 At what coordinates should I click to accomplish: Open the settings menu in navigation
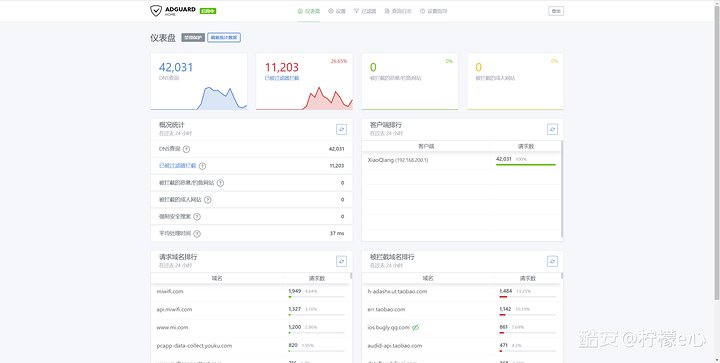coord(337,11)
